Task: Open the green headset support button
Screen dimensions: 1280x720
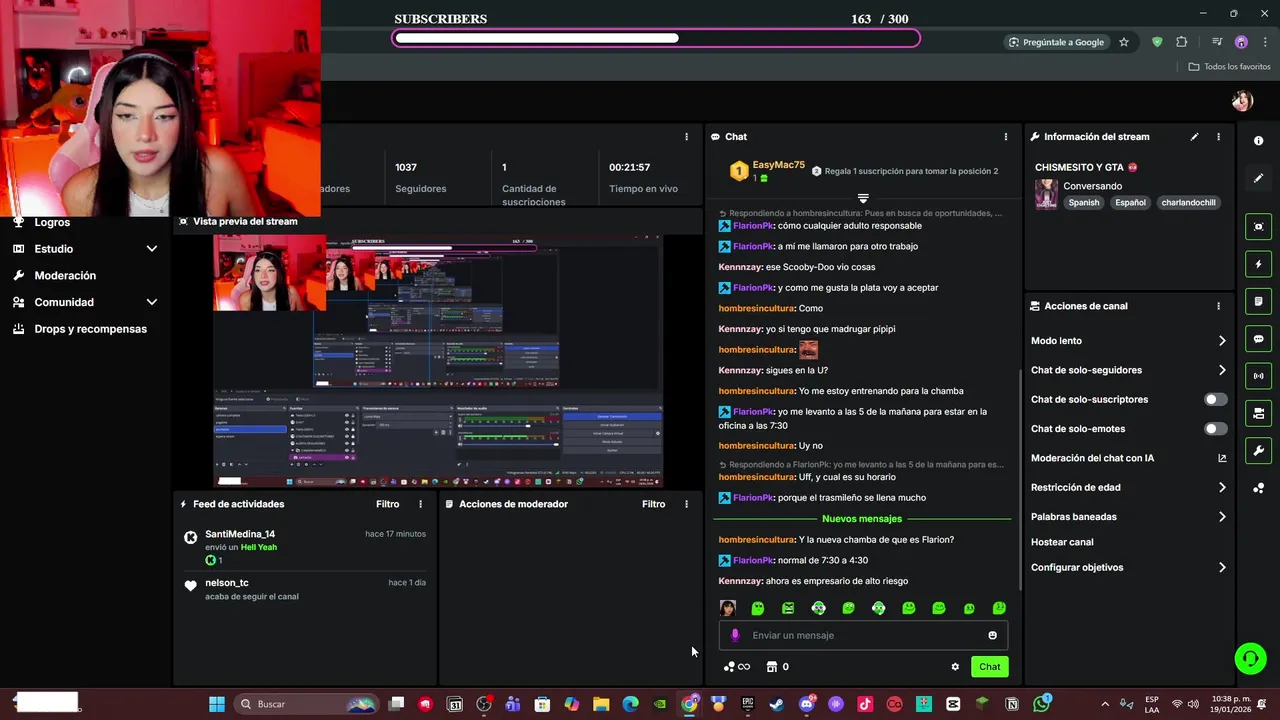Action: coord(1250,658)
